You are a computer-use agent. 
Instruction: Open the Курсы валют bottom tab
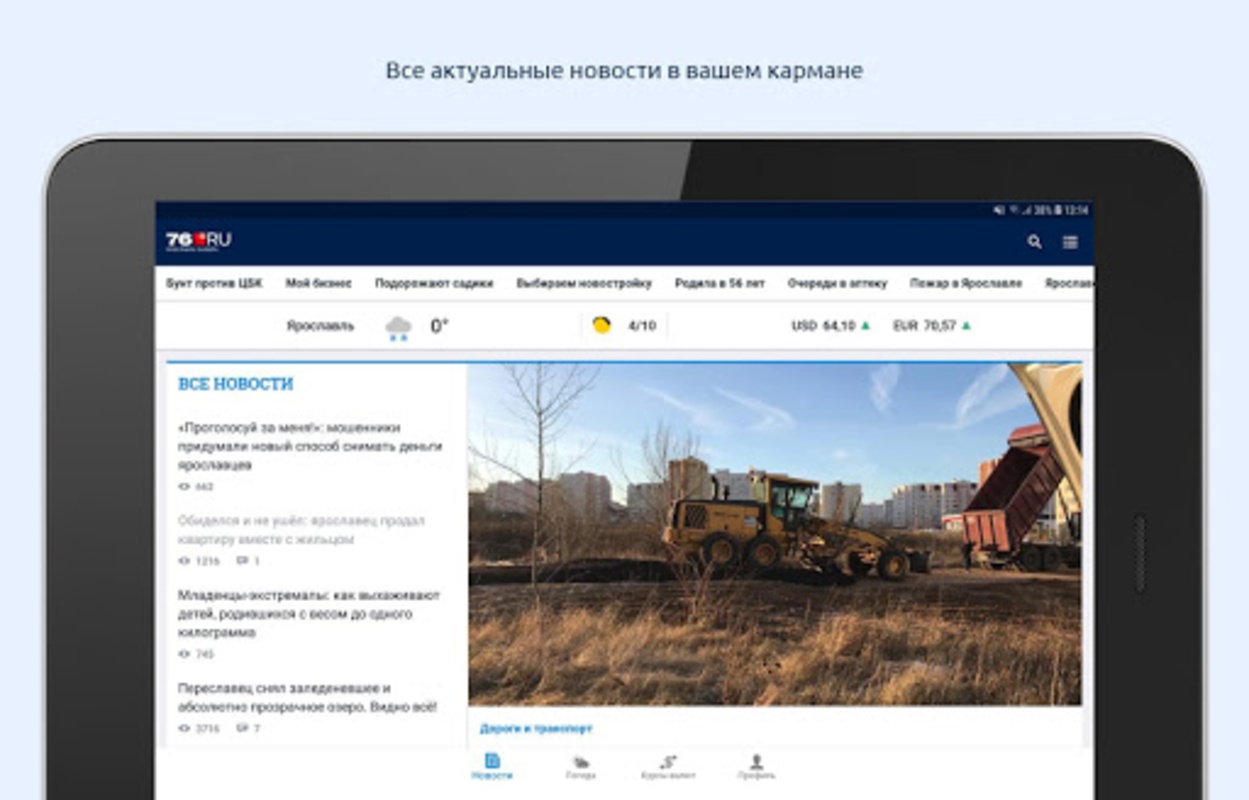668,768
